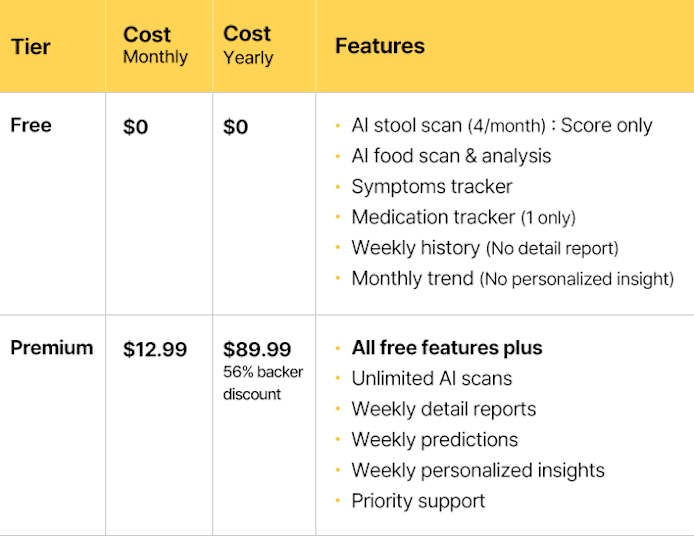694x536 pixels.
Task: Click AI food scan & analysis feature
Action: coord(451,156)
